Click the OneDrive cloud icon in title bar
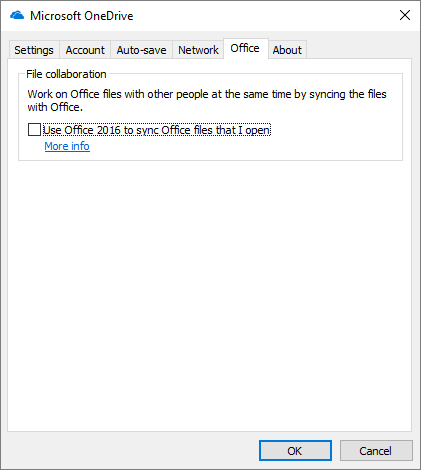This screenshot has width=421, height=470. tap(17, 15)
